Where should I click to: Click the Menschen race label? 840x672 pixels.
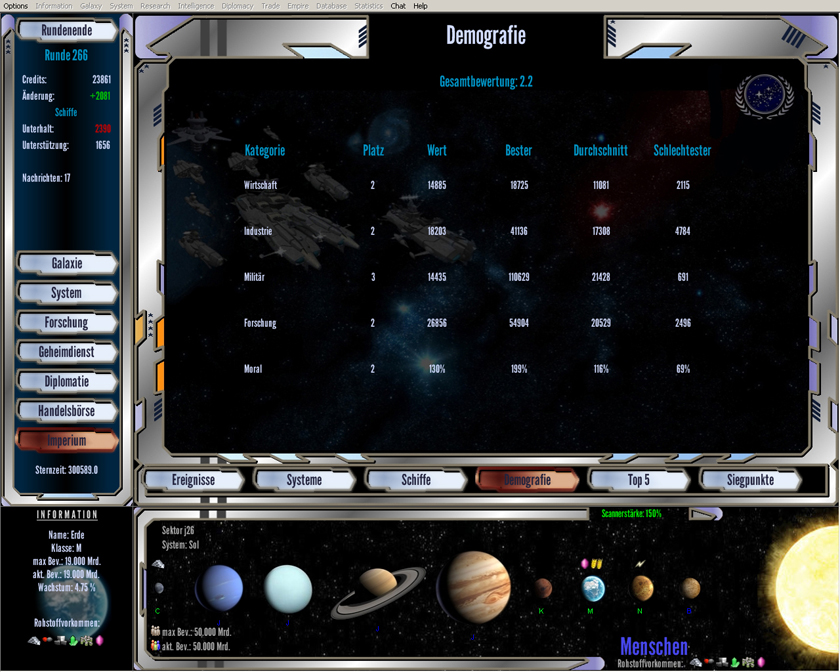pos(654,646)
